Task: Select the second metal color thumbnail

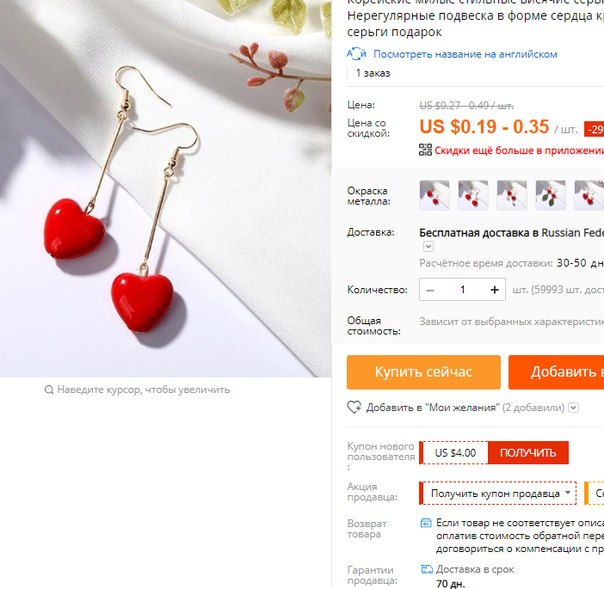Action: 473,195
